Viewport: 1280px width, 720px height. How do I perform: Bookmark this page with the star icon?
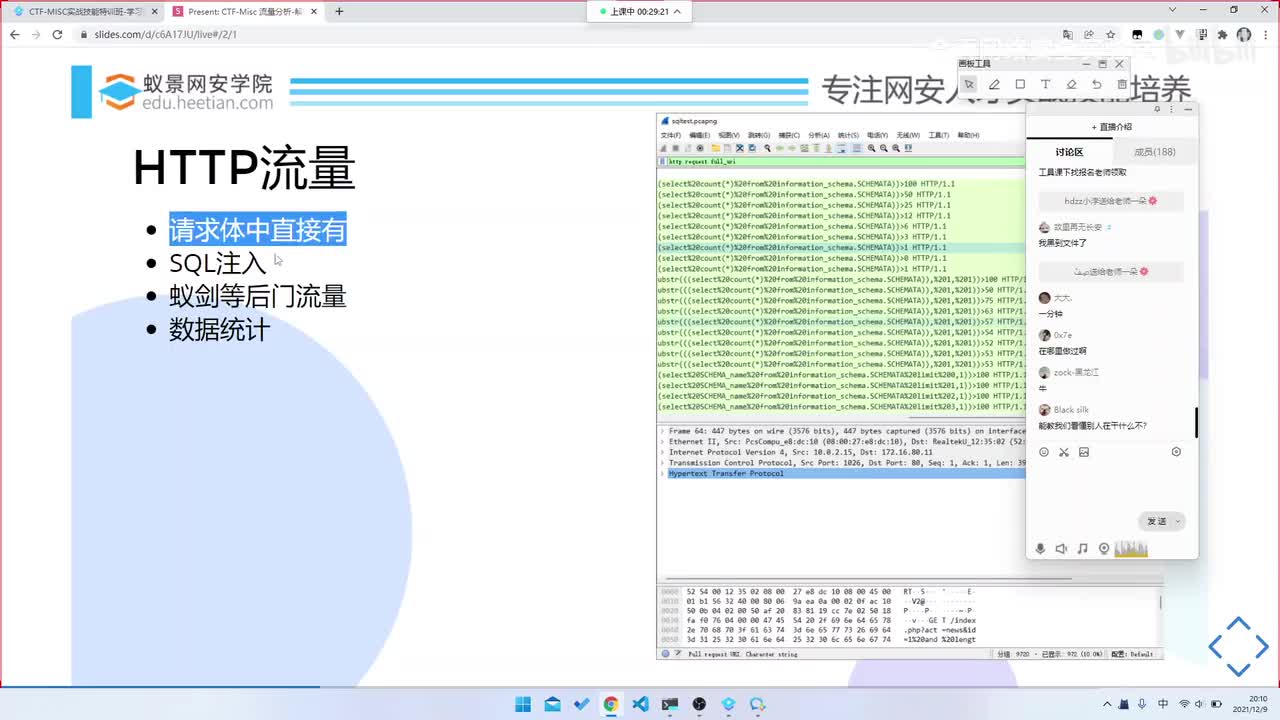[1111, 34]
